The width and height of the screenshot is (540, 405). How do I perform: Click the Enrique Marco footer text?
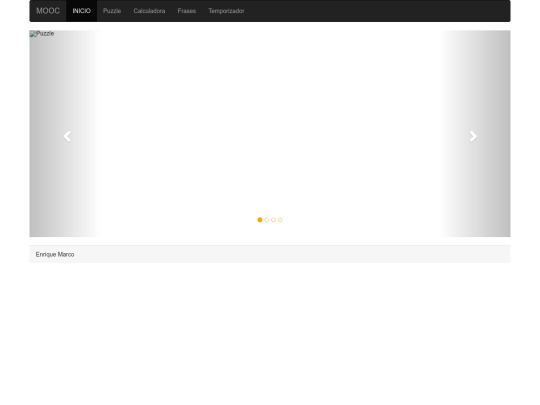coord(55,255)
